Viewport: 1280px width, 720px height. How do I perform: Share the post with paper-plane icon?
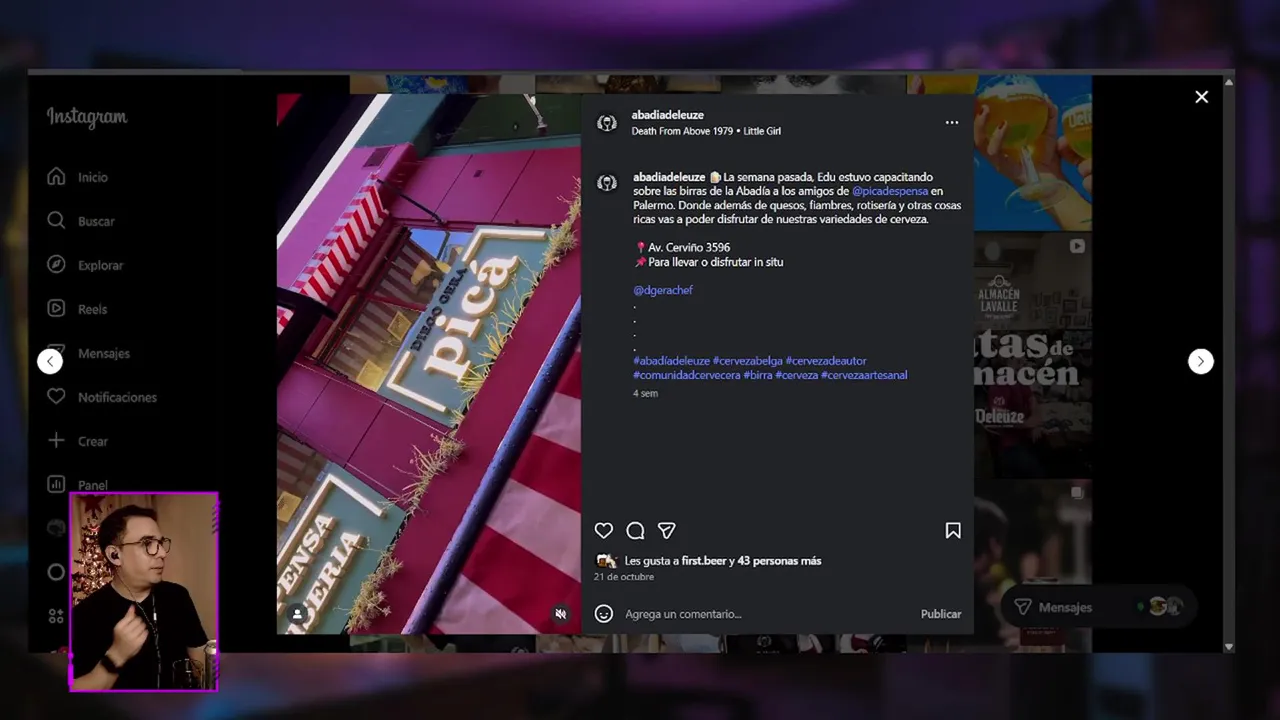pos(667,531)
